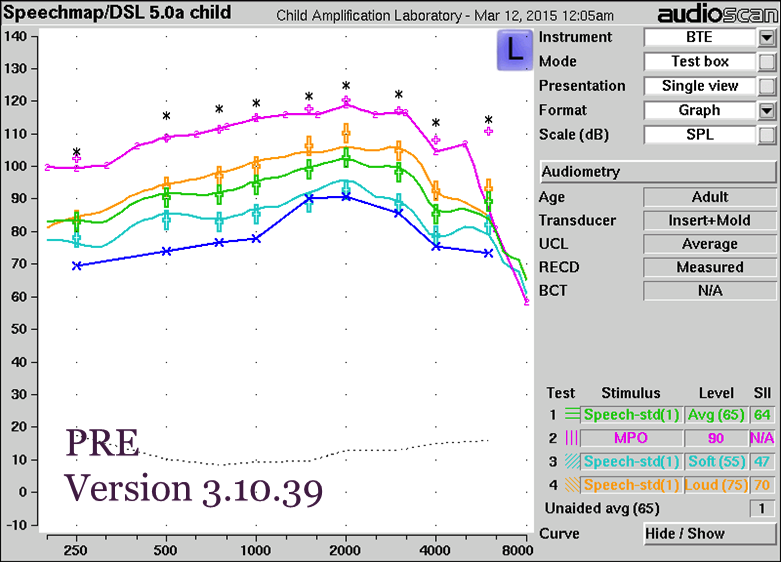Click the magenta Test 2 MPO legend icon
This screenshot has height=563, width=782.
click(x=572, y=438)
